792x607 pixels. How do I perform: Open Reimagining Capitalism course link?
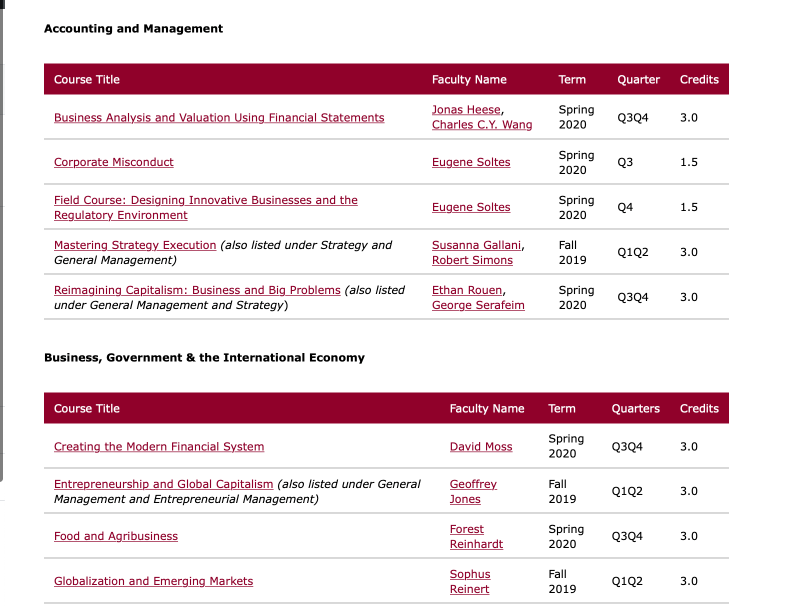[197, 290]
